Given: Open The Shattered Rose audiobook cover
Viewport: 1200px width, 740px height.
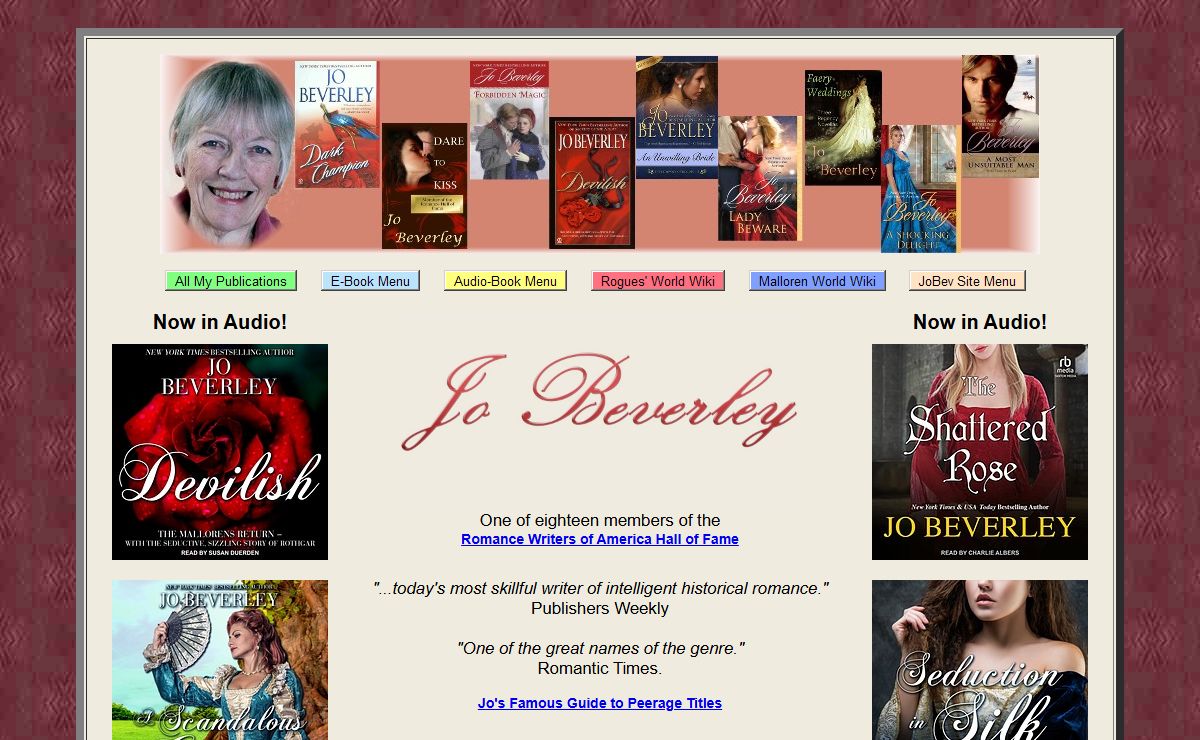Looking at the screenshot, I should (x=979, y=452).
